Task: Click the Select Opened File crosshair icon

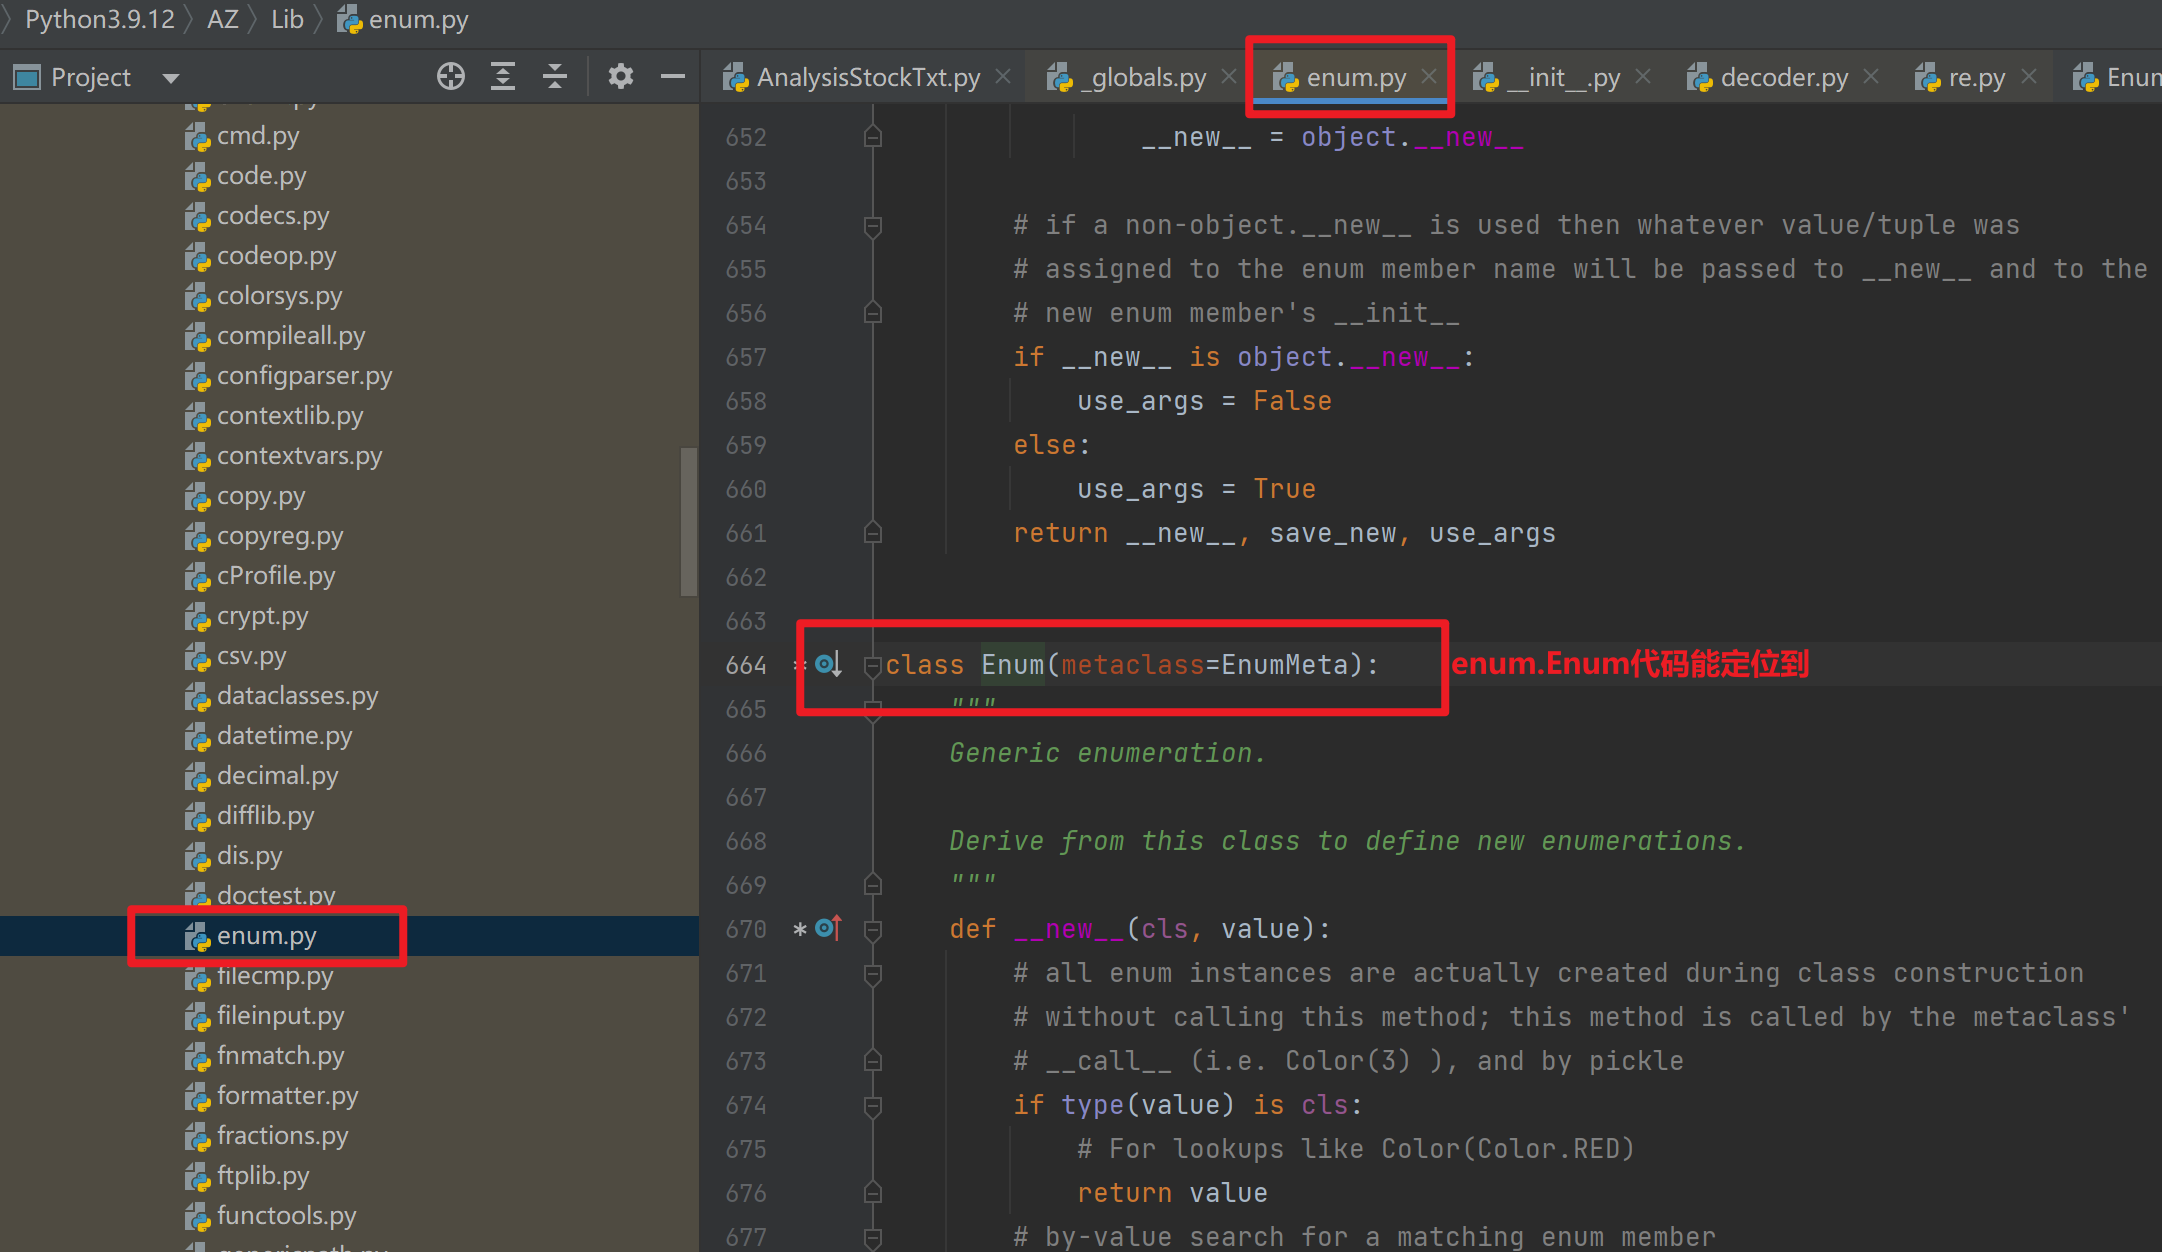Action: tap(451, 76)
